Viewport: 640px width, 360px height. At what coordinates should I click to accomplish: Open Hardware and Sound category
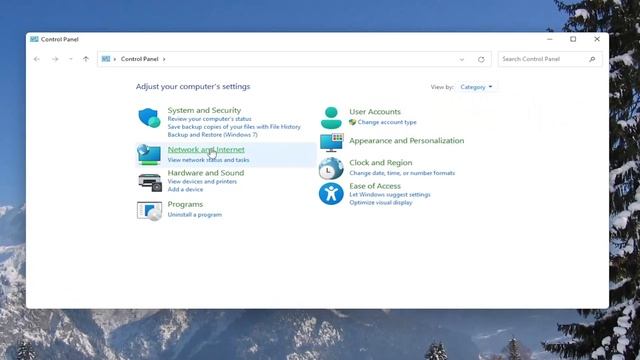206,173
